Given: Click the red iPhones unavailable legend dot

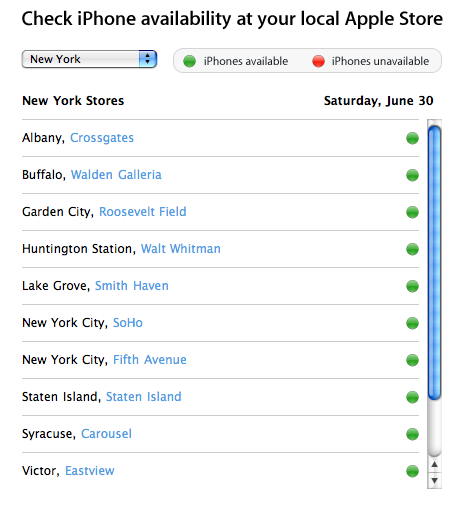Looking at the screenshot, I should 318,61.
